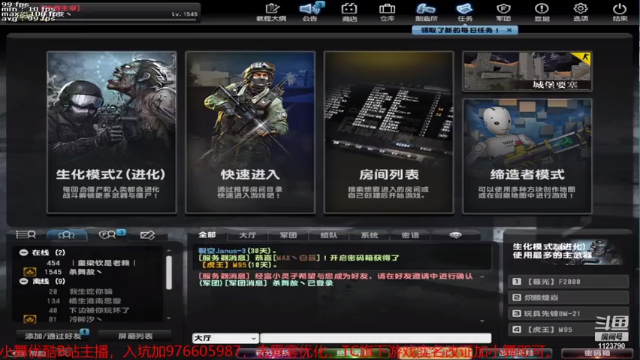Click the 结束 power exit icon
Viewport: 640px width, 360px height.
(620, 12)
